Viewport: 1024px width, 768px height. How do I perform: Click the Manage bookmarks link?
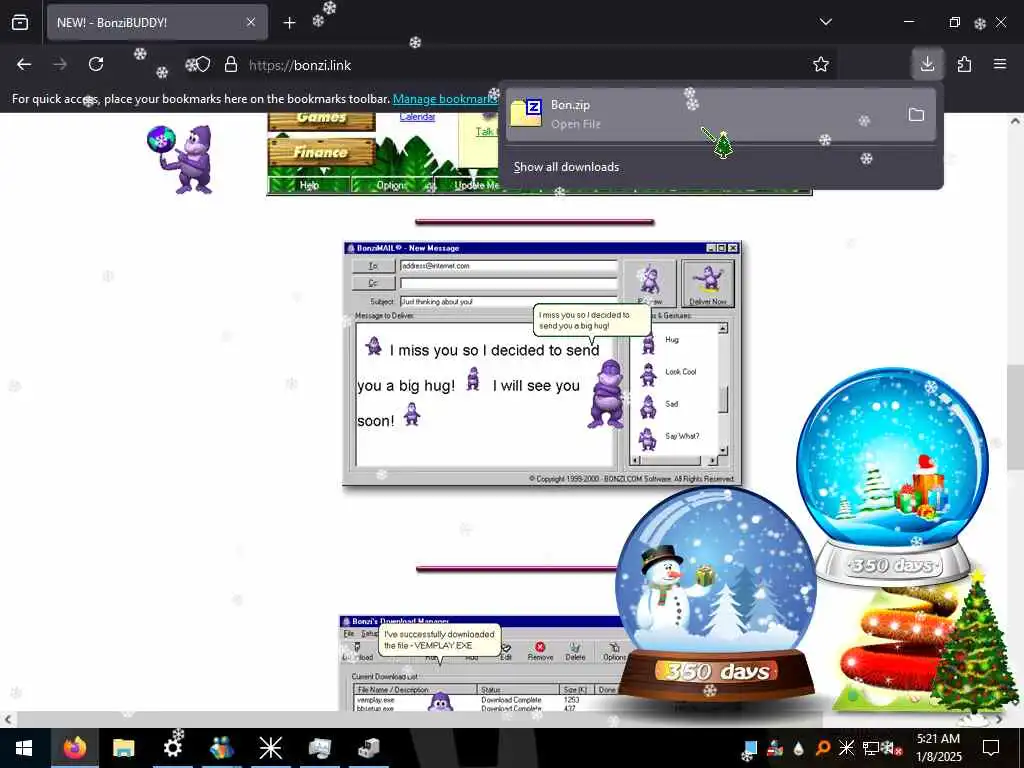445,99
